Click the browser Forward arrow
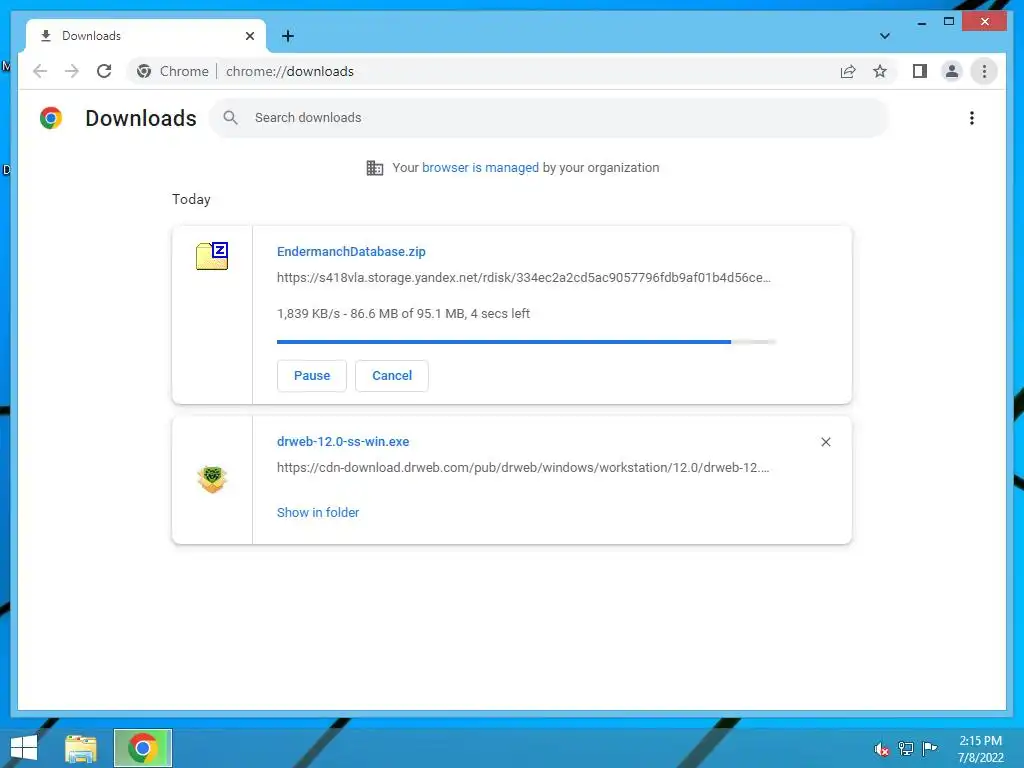The image size is (1024, 768). [x=72, y=71]
